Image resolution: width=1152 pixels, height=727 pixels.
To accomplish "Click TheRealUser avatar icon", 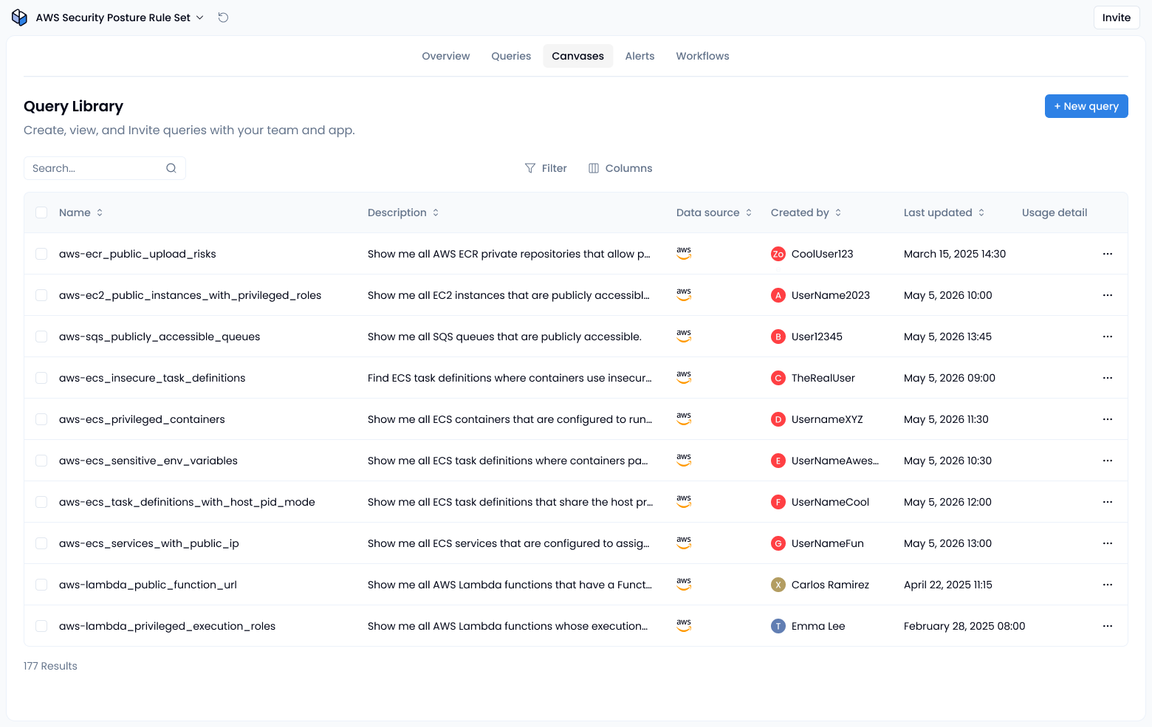I will click(778, 378).
